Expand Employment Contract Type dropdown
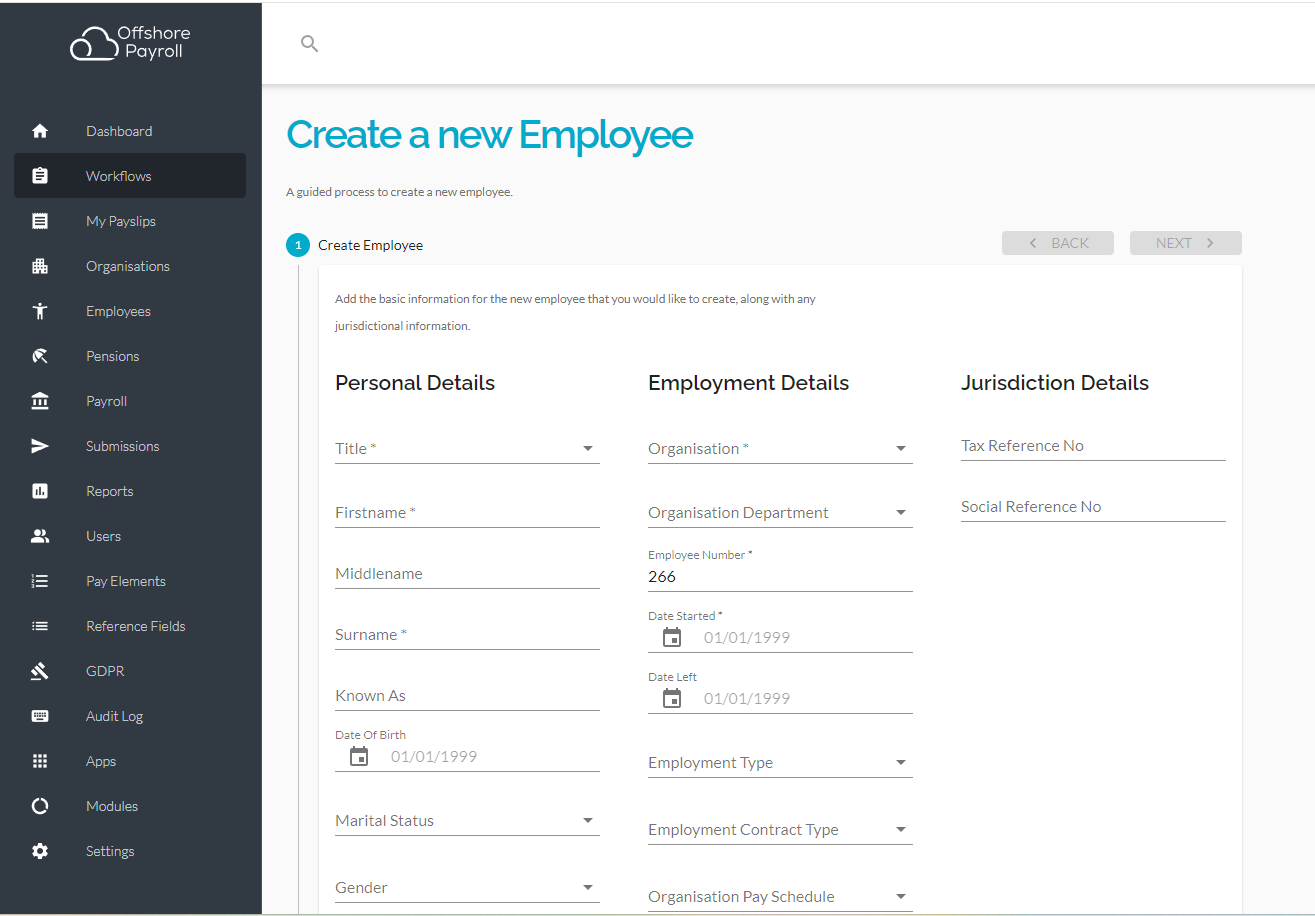The height and width of the screenshot is (916, 1315). point(780,829)
